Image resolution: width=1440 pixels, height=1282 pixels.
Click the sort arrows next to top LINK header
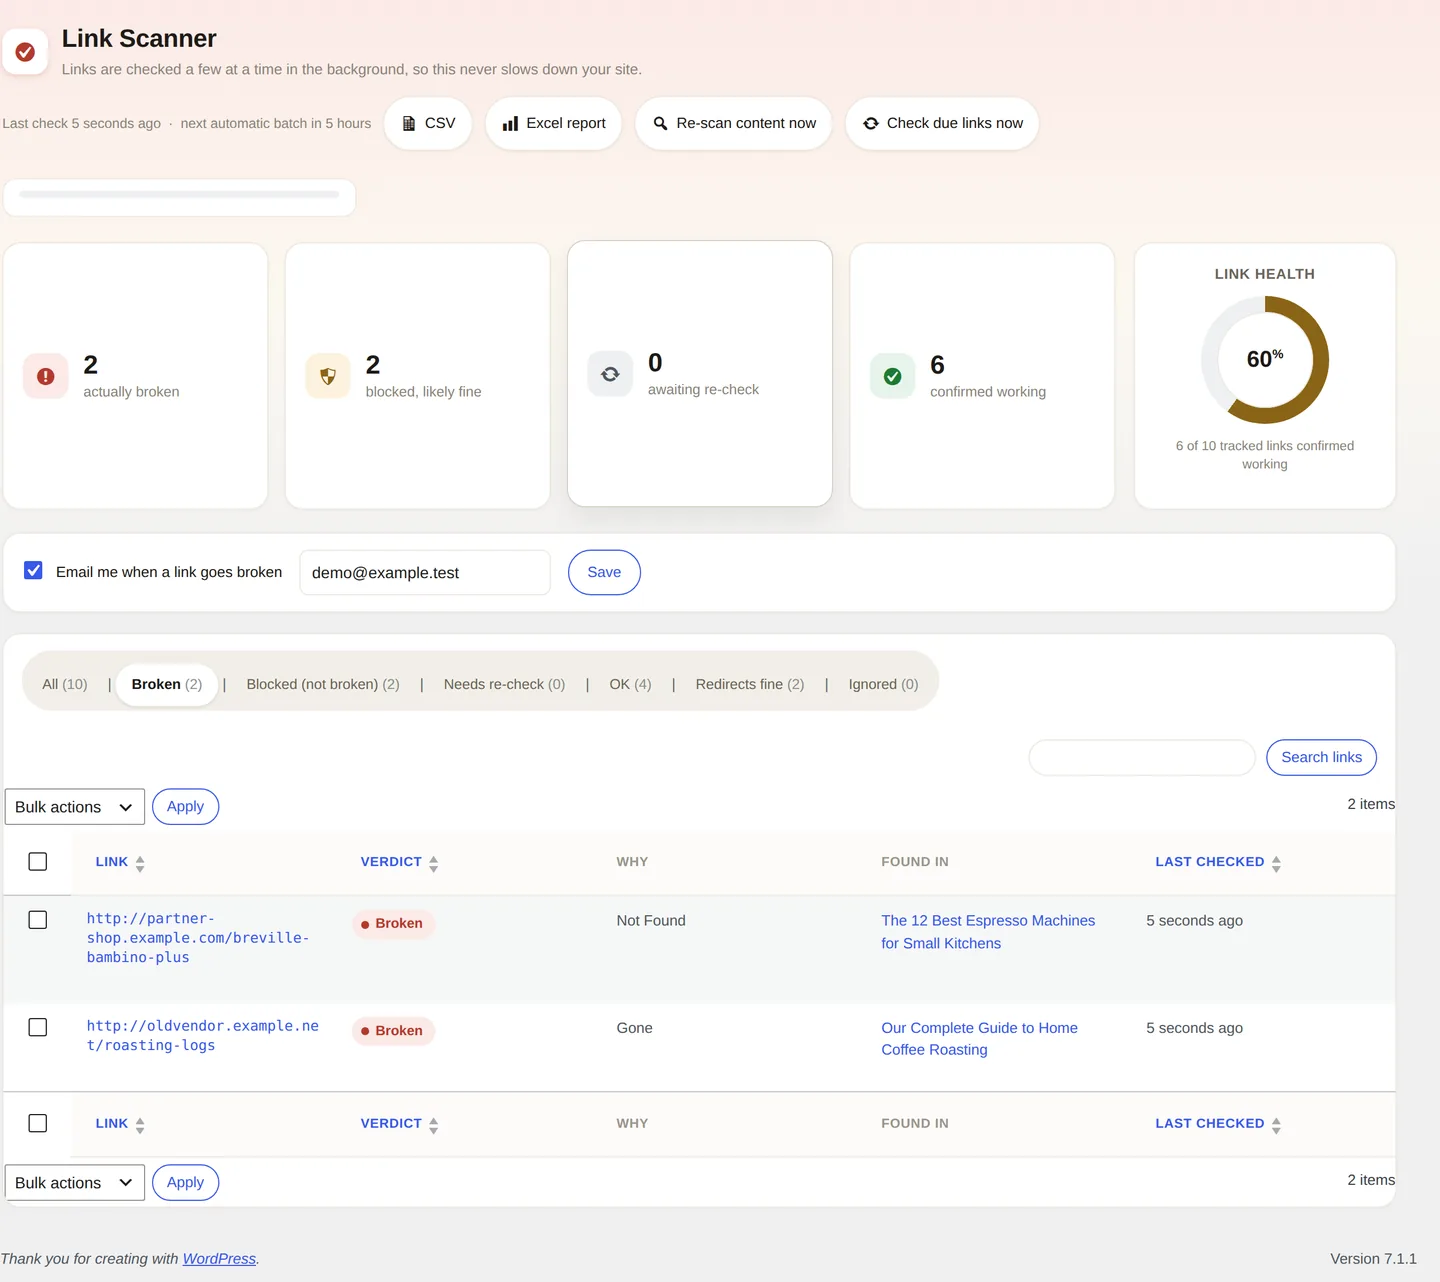(140, 863)
